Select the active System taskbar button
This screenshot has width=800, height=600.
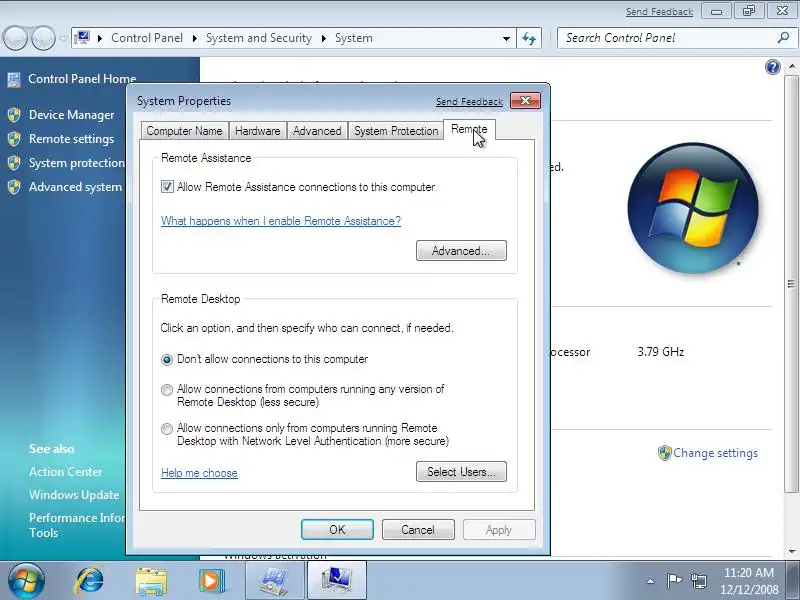click(336, 581)
